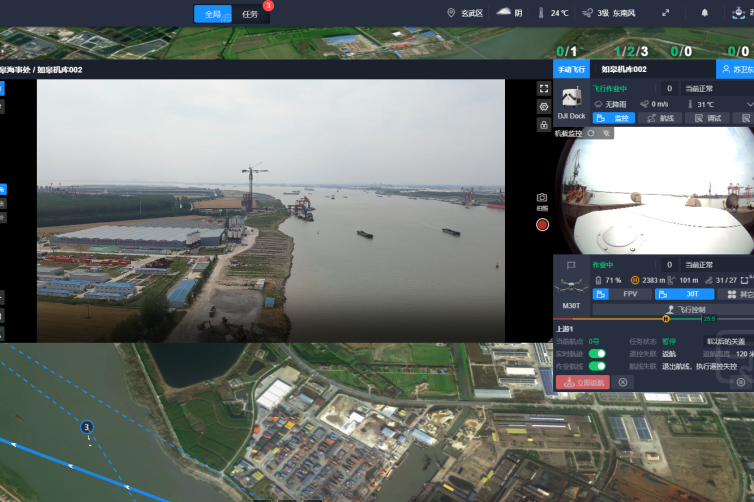754x502 pixels.
Task: Select the 30T camera view
Action: click(684, 294)
